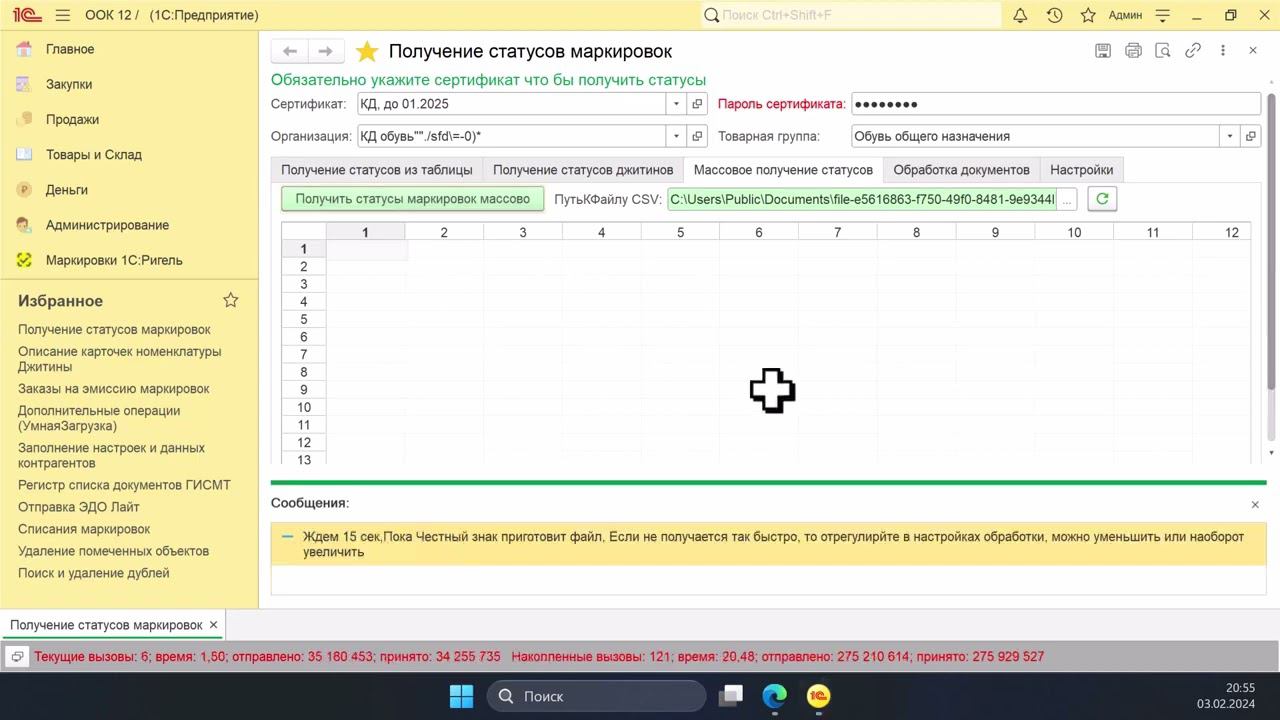Open Списания маркировок link

click(x=84, y=529)
